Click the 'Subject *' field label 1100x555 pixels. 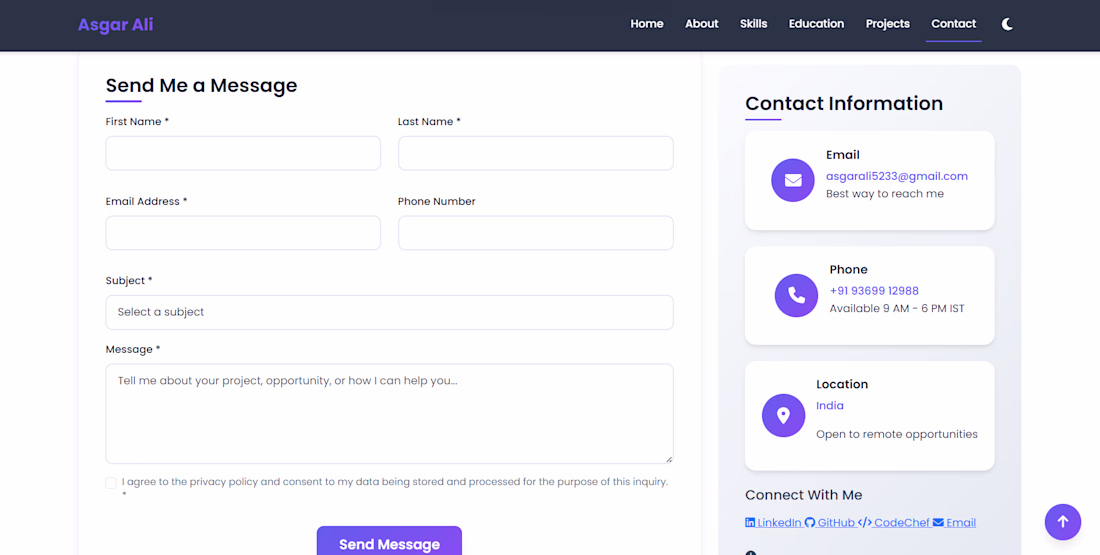pos(129,280)
